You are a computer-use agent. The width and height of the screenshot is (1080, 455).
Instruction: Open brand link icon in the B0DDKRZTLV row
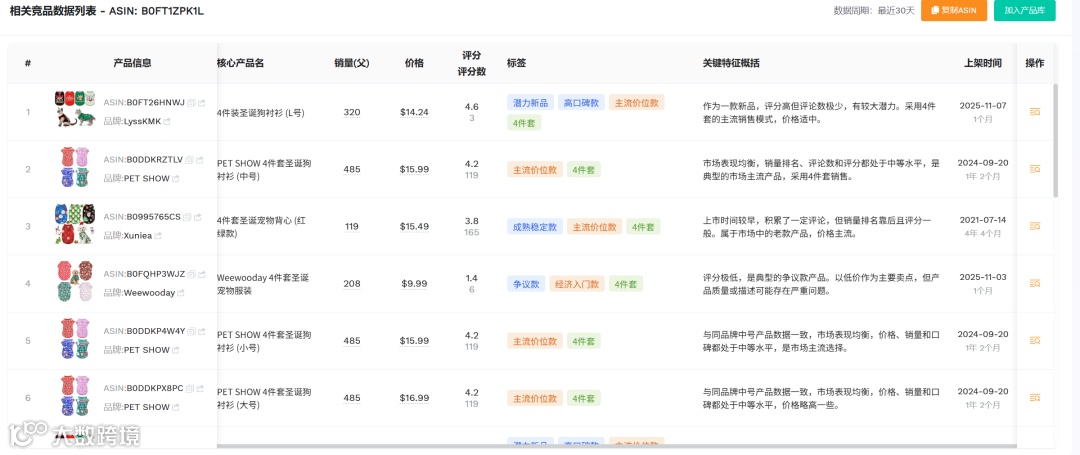pyautogui.click(x=176, y=178)
